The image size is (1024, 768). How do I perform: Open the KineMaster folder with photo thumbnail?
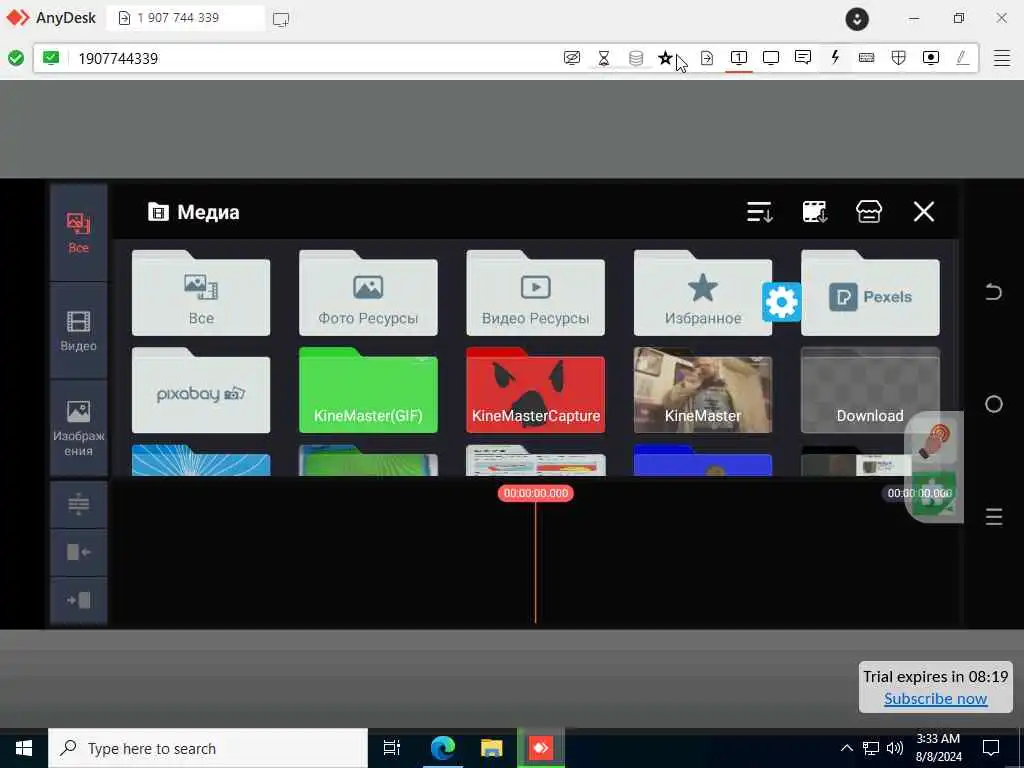tap(703, 391)
